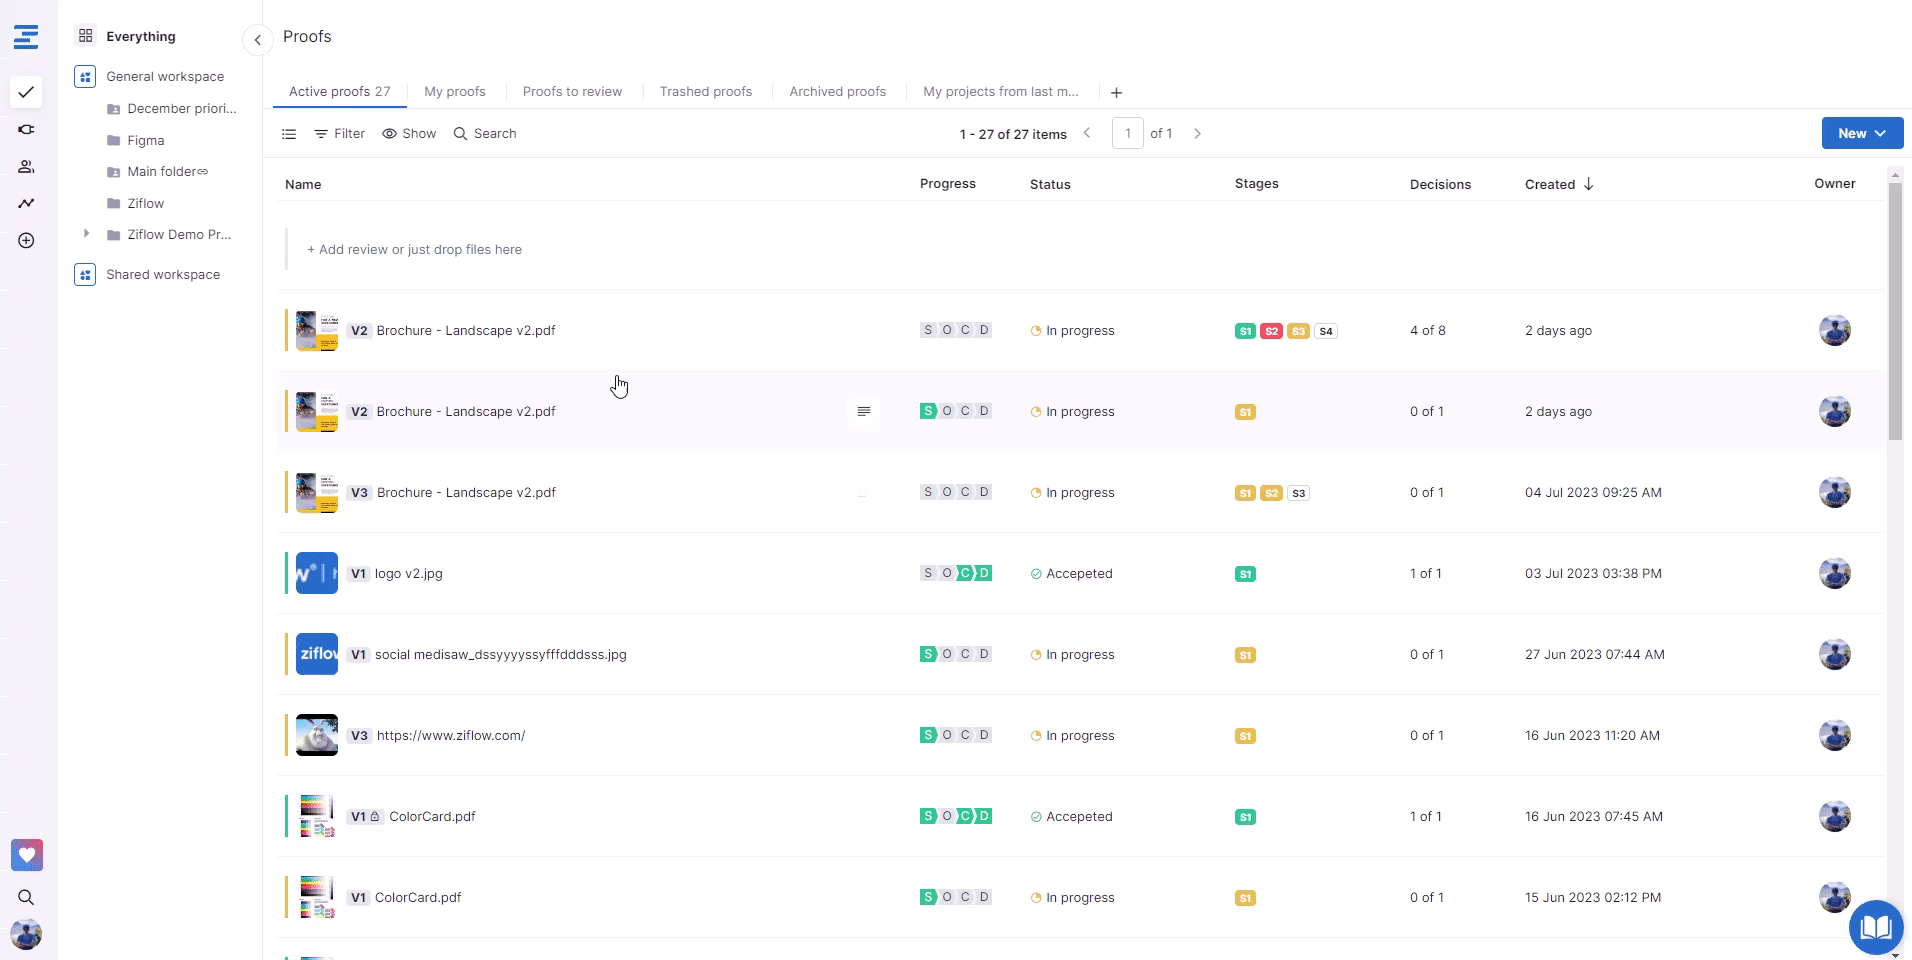
Task: Click '27 Jun 2023 07:44 AM' date
Action: tap(1595, 654)
